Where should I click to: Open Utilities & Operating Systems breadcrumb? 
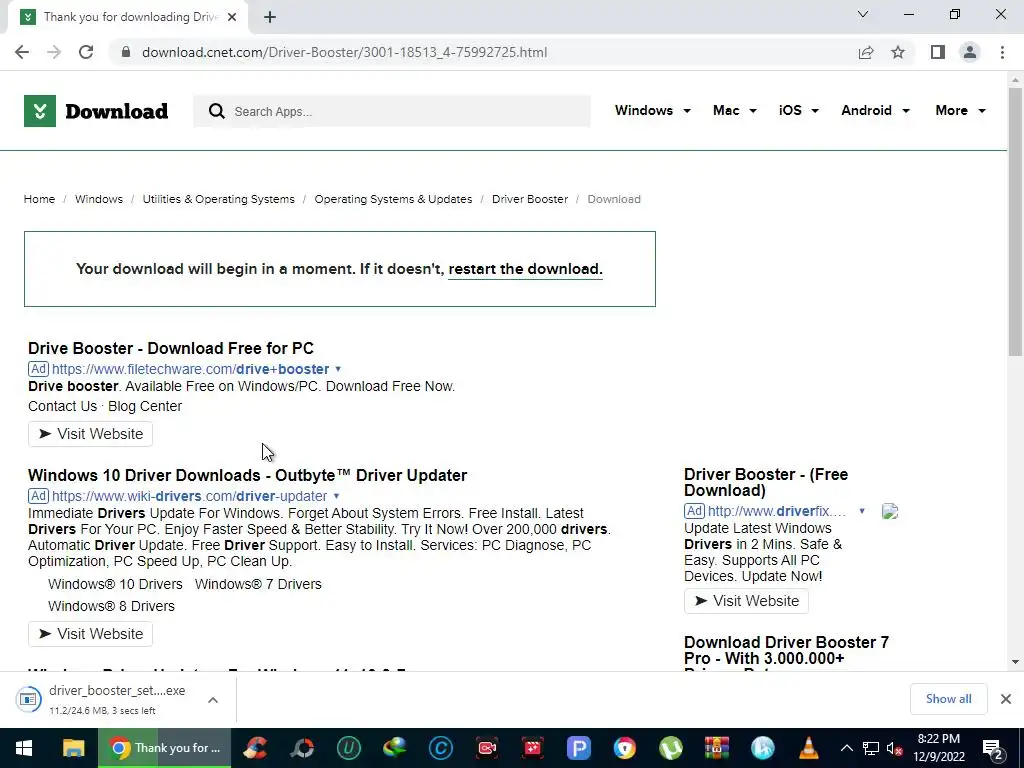pyautogui.click(x=218, y=199)
